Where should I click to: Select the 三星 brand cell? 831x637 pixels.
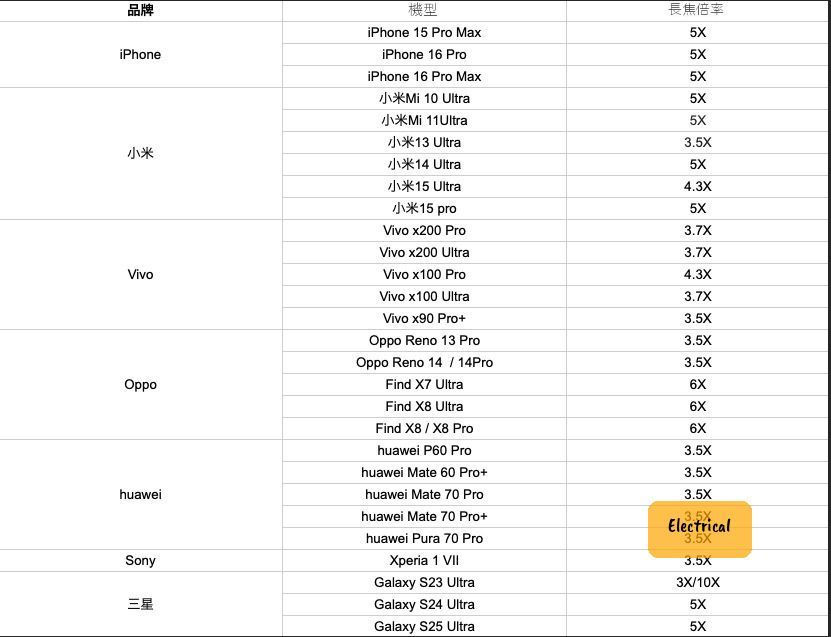click(x=140, y=604)
